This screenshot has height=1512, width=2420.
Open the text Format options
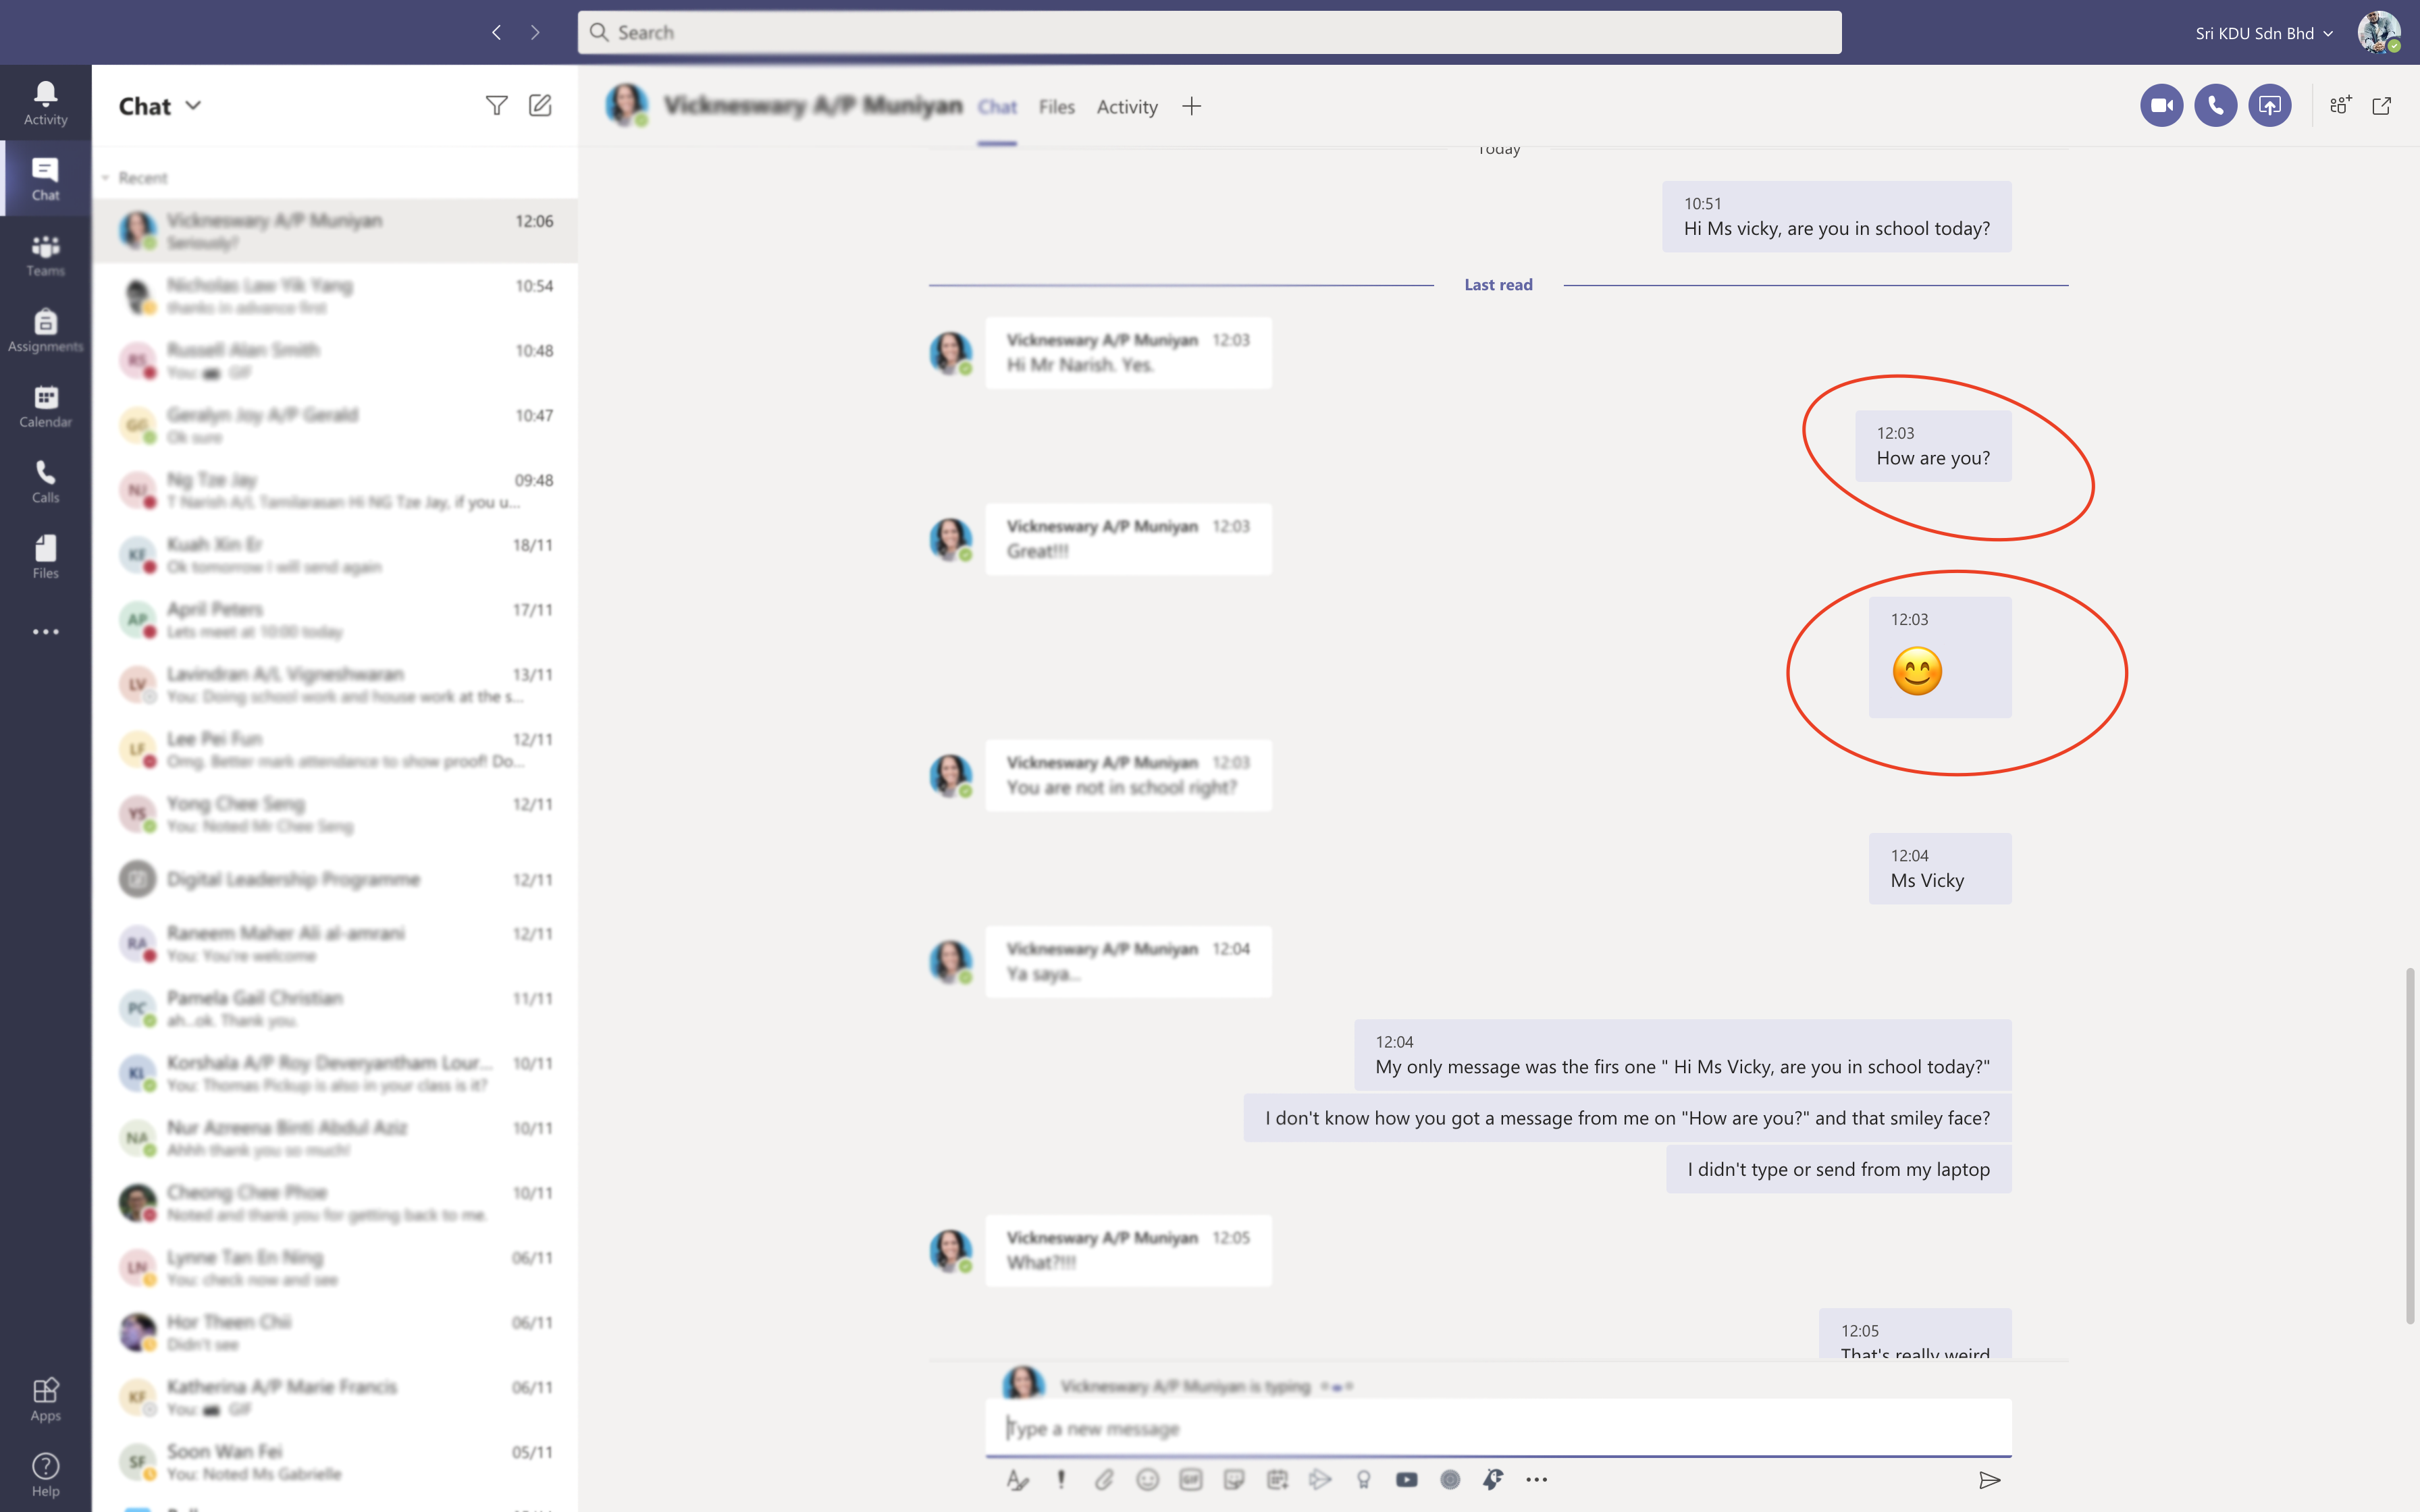1017,1480
